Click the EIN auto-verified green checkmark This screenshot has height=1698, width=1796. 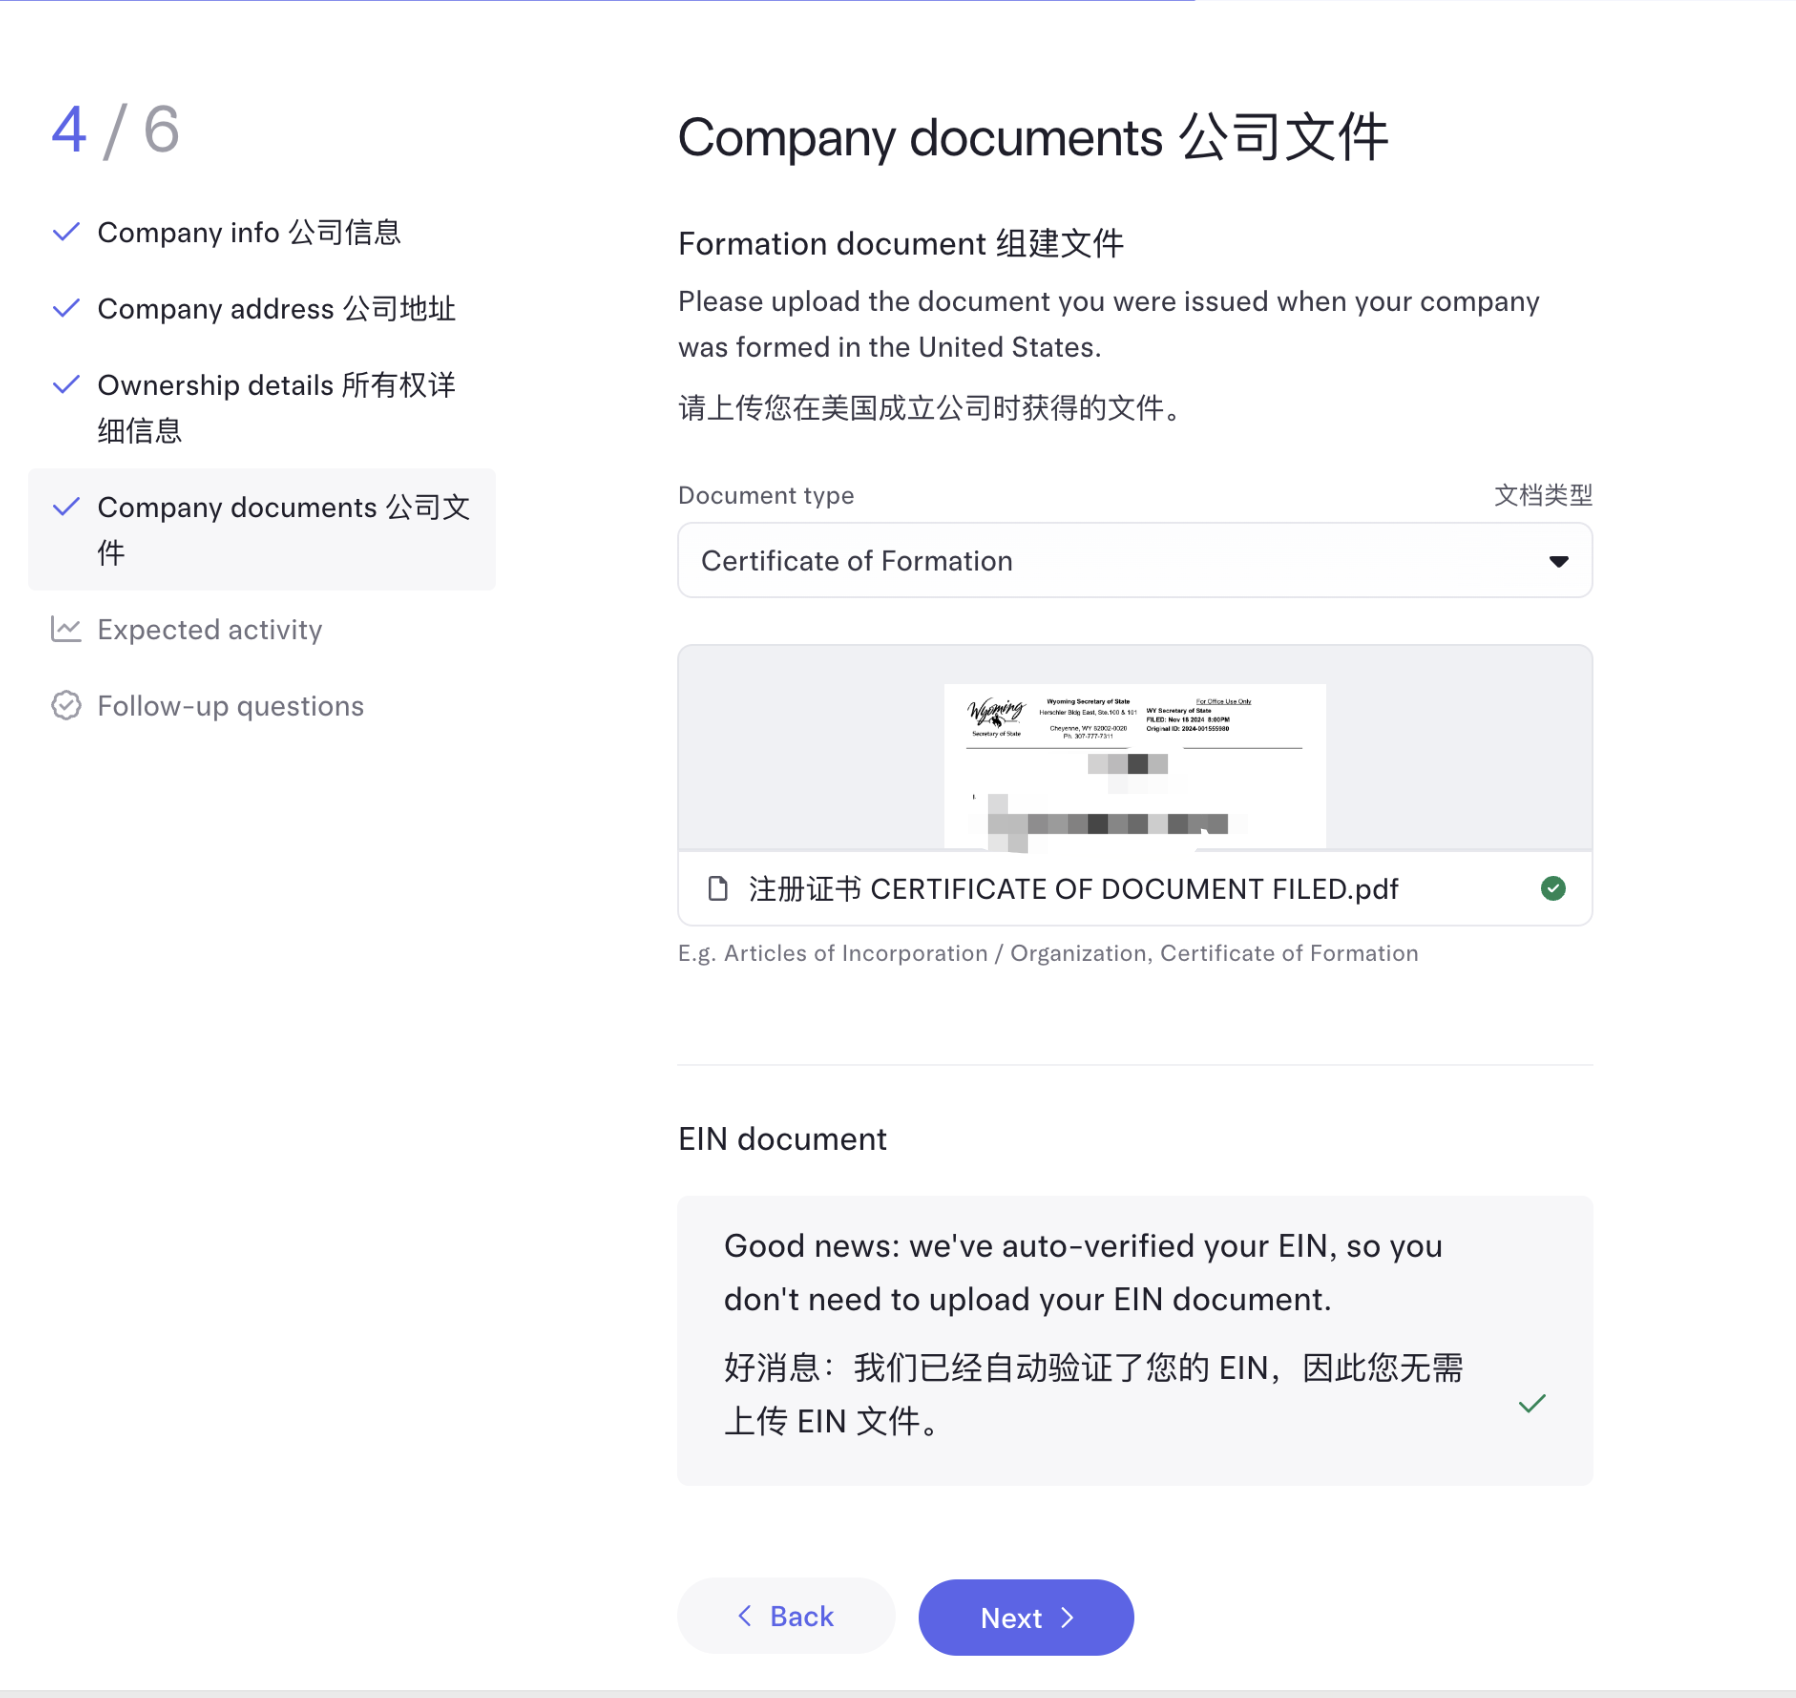[x=1532, y=1403]
